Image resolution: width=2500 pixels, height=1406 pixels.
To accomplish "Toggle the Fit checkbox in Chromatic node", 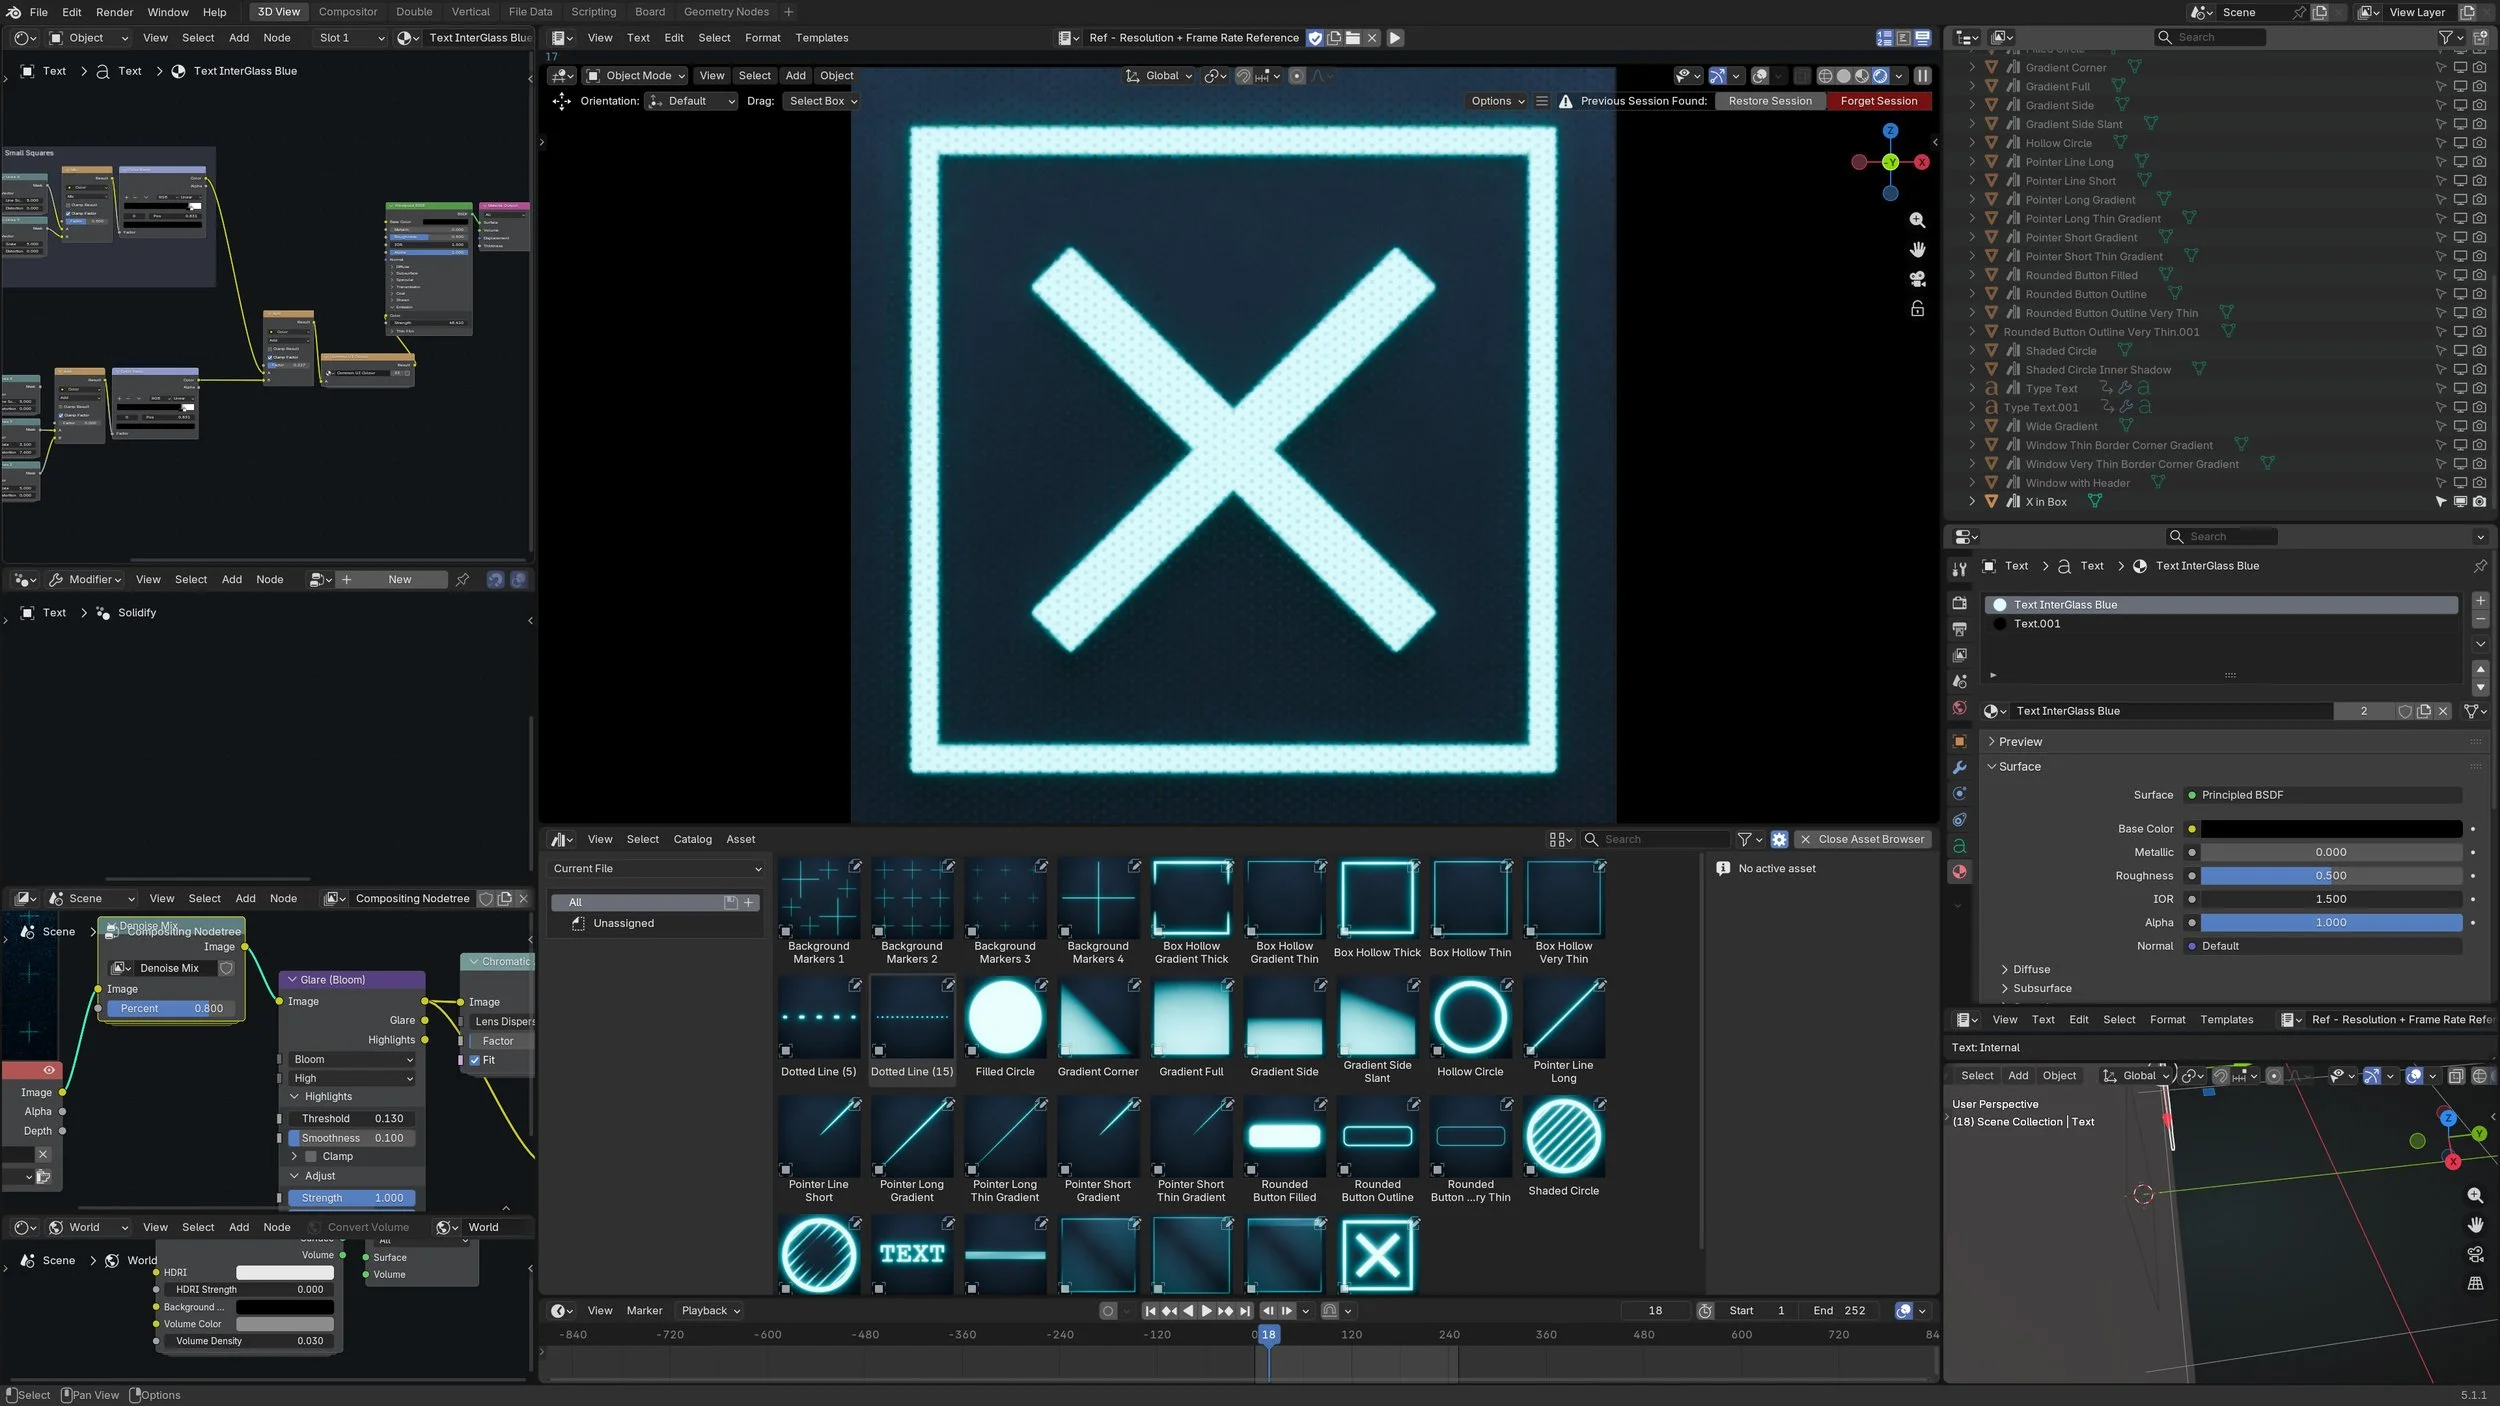I will pos(475,1060).
